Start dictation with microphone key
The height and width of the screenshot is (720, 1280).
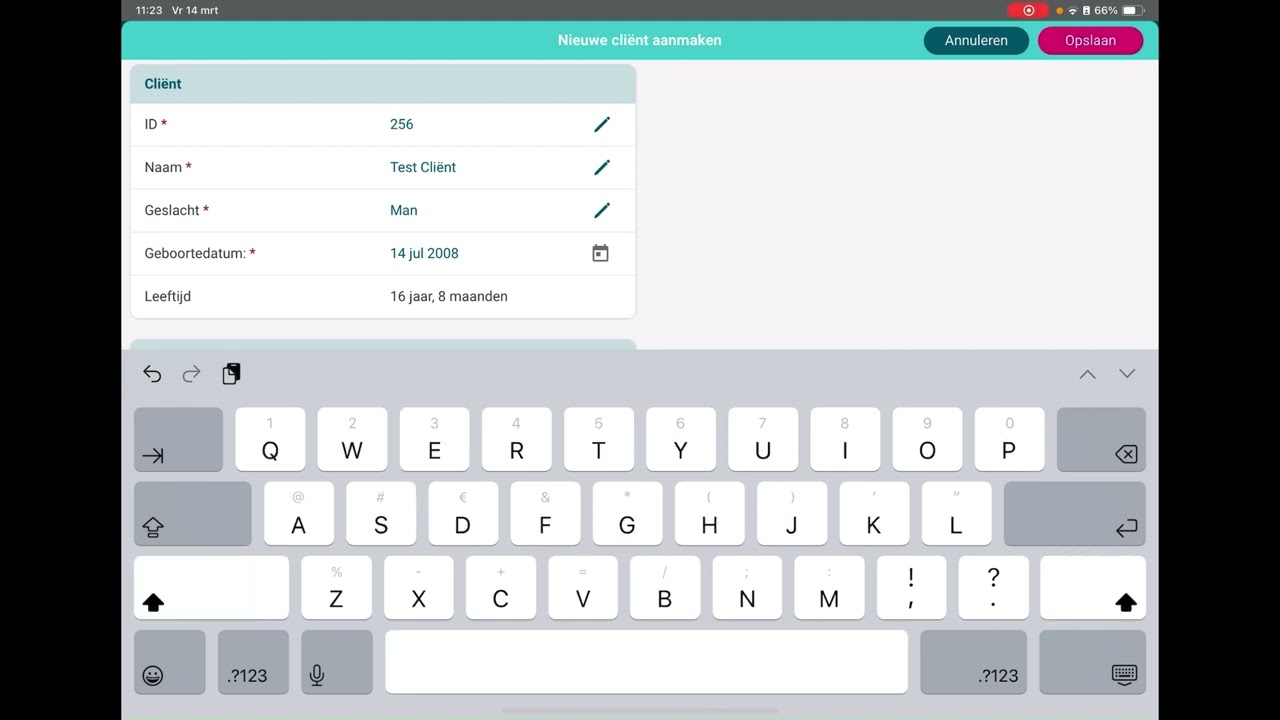pyautogui.click(x=337, y=662)
